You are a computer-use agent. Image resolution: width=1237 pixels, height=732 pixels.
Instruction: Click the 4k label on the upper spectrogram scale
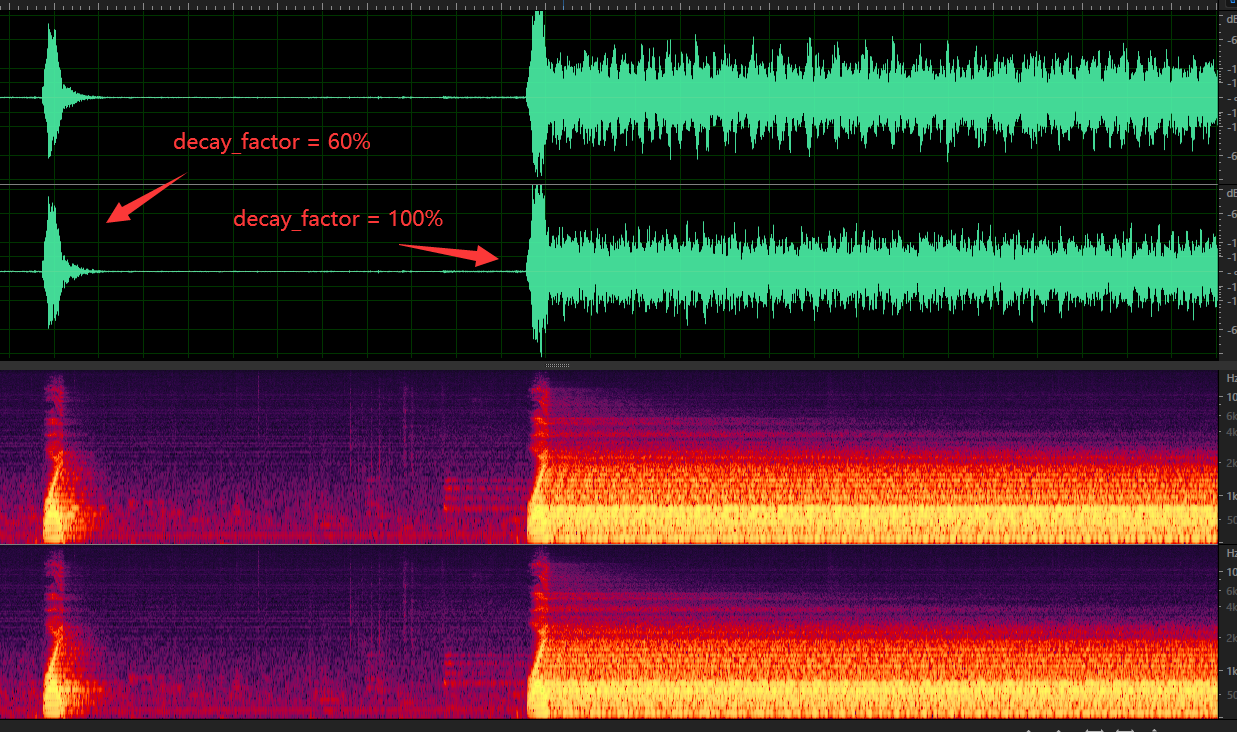1231,432
